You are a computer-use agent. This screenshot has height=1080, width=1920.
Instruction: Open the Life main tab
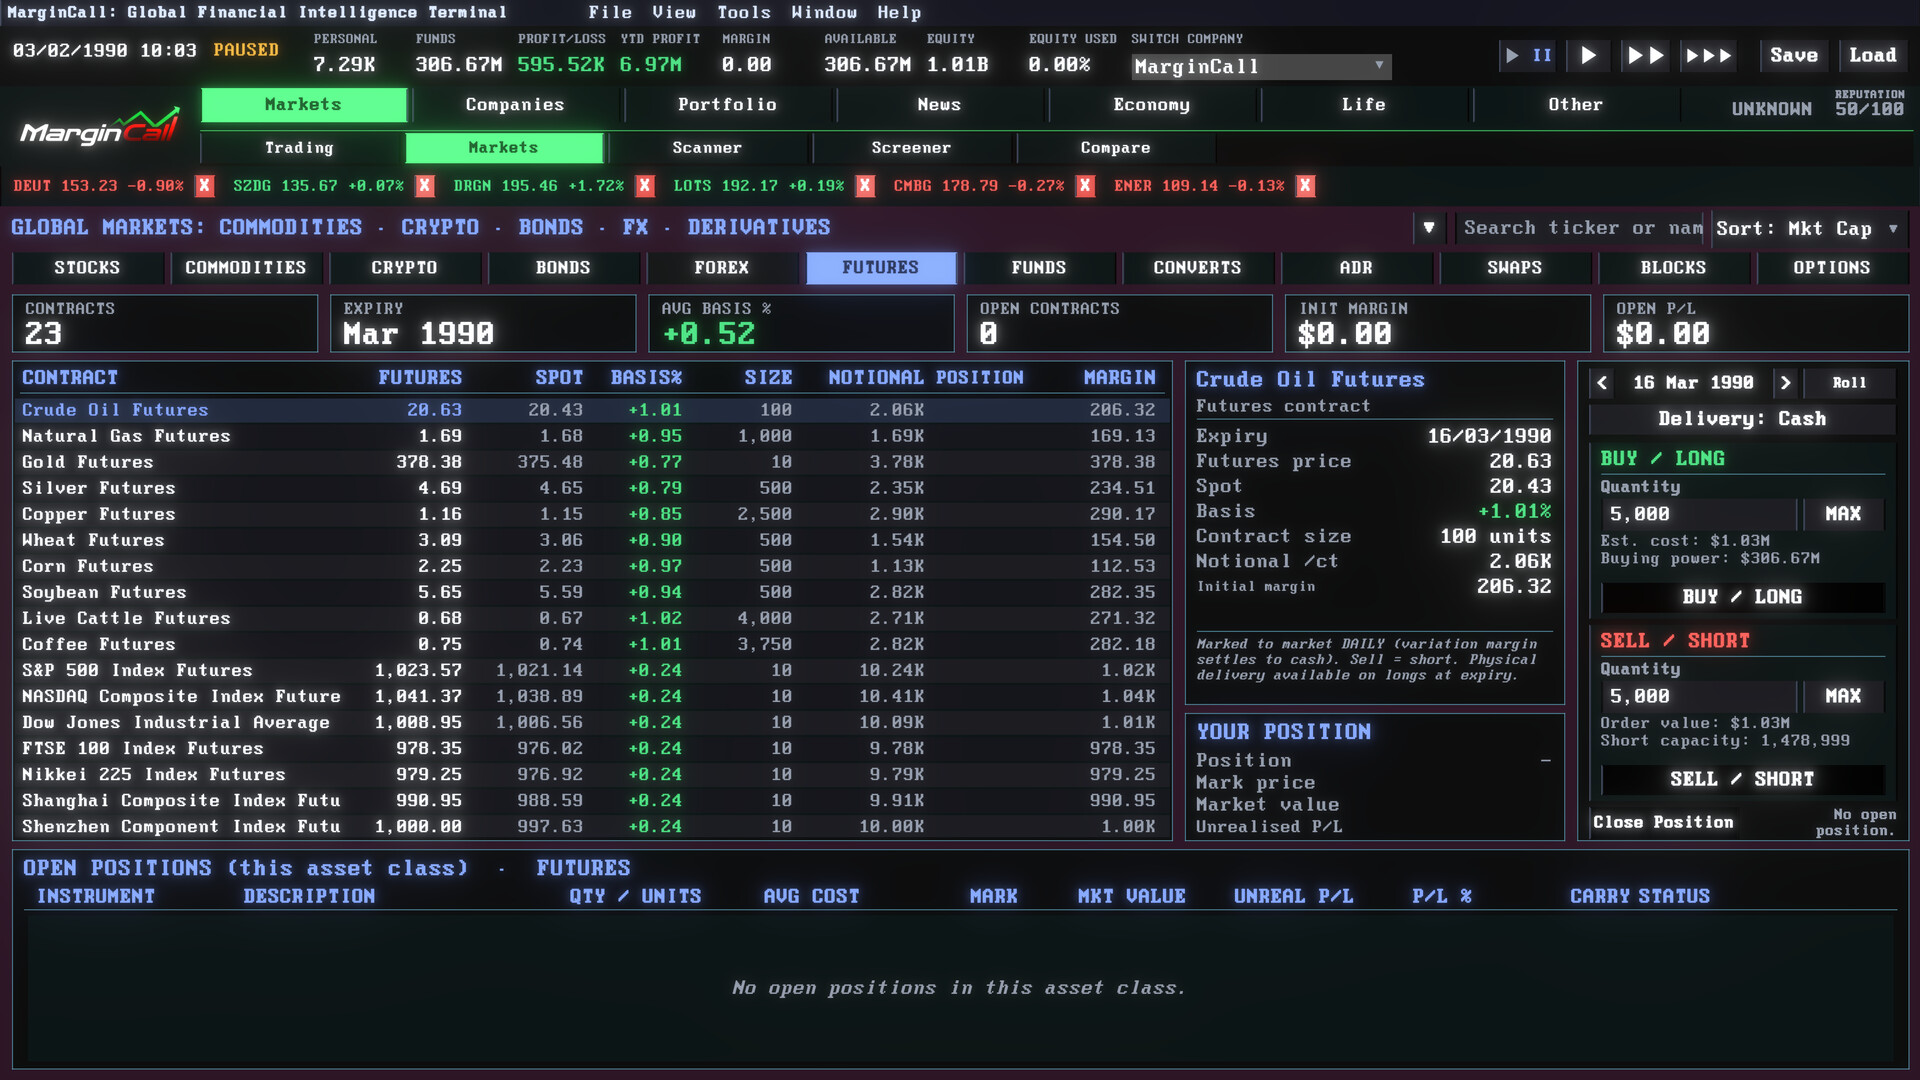coord(1363,105)
